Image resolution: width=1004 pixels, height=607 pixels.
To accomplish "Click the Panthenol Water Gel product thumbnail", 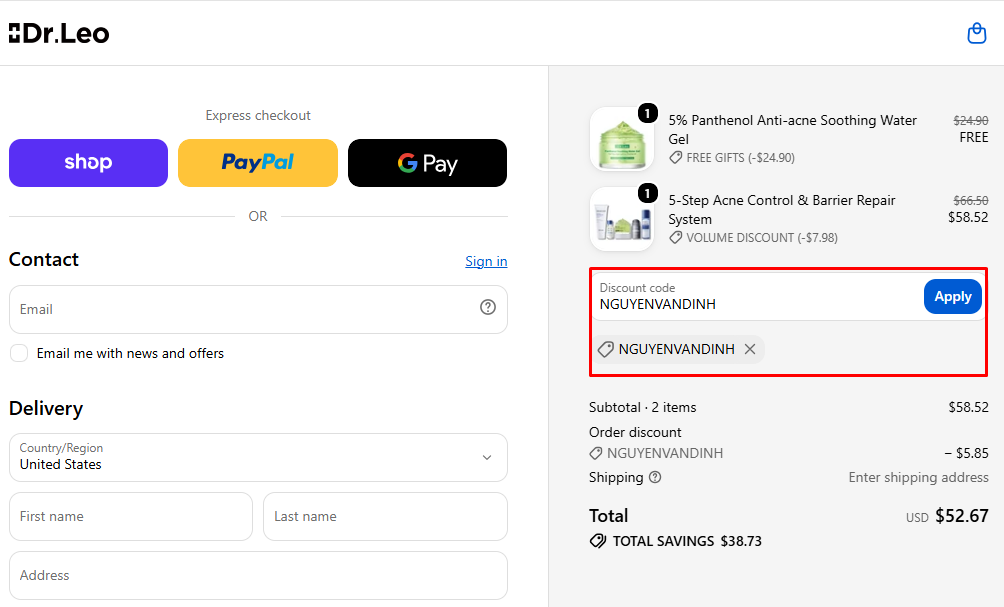I will point(622,139).
